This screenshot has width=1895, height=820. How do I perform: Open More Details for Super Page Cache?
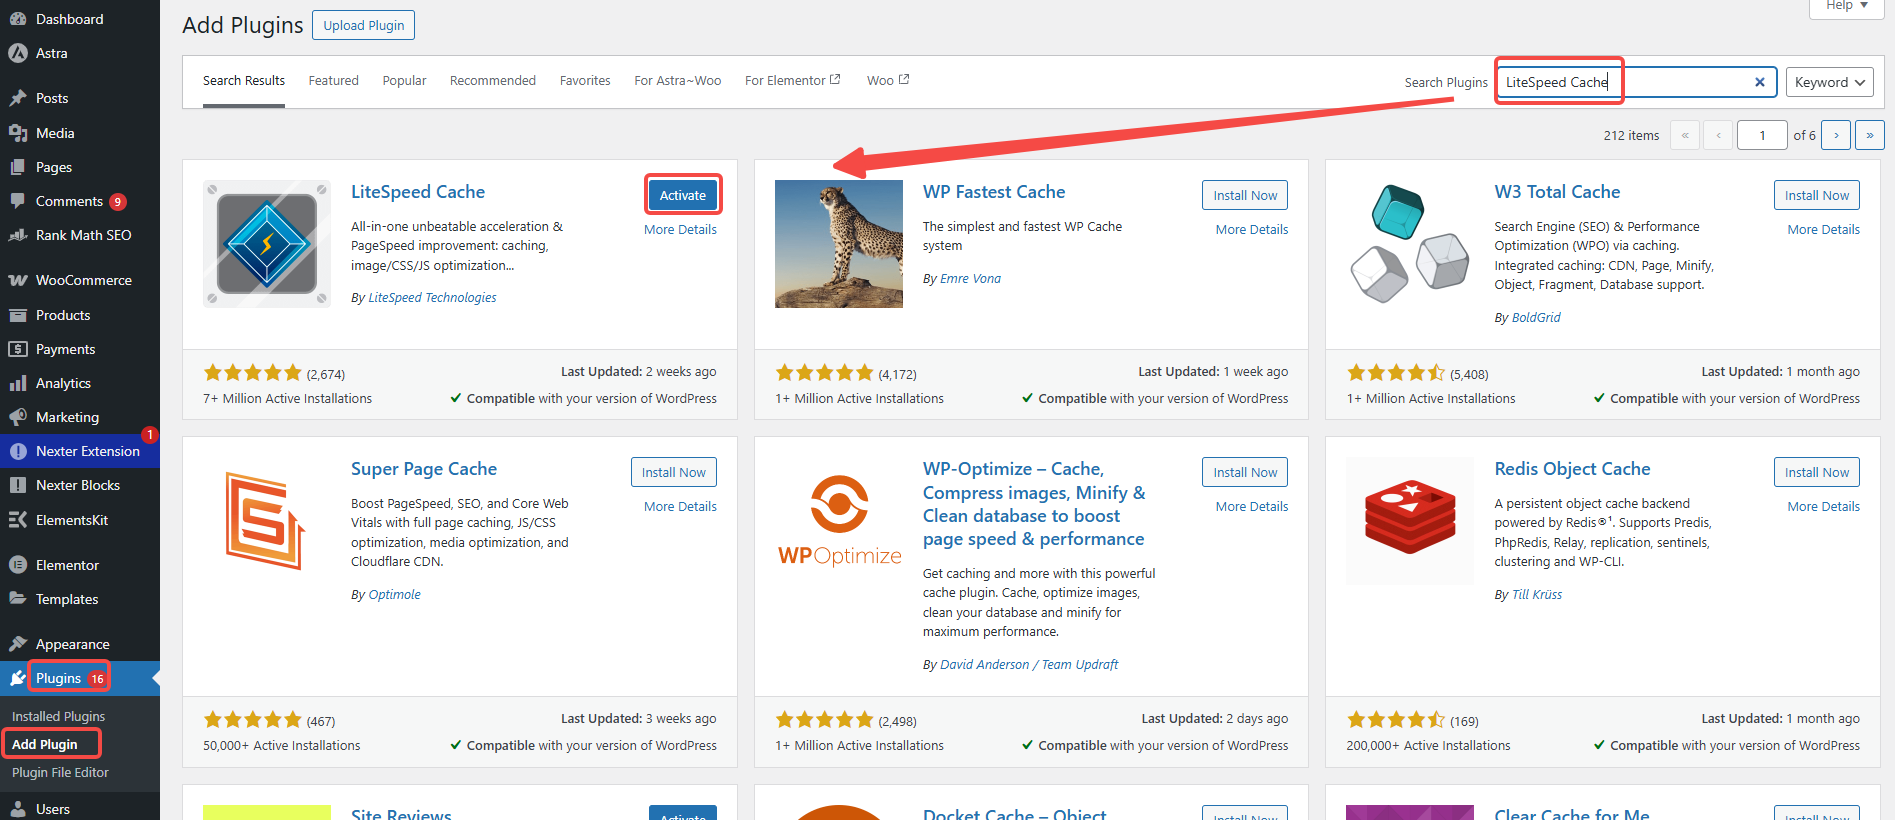680,506
